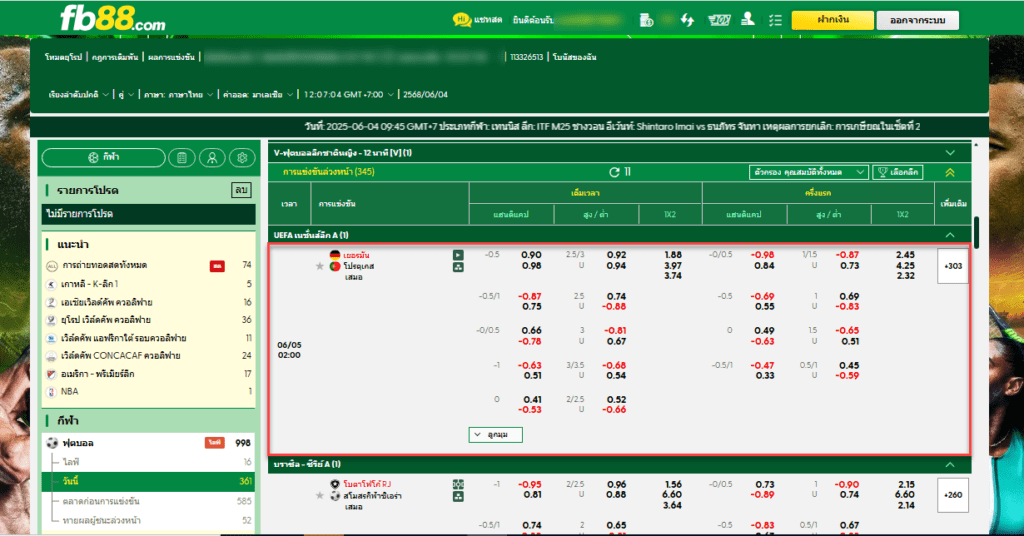Image resolution: width=1024 pixels, height=536 pixels.
Task: Open the person account icon in sidebar
Action: point(212,157)
